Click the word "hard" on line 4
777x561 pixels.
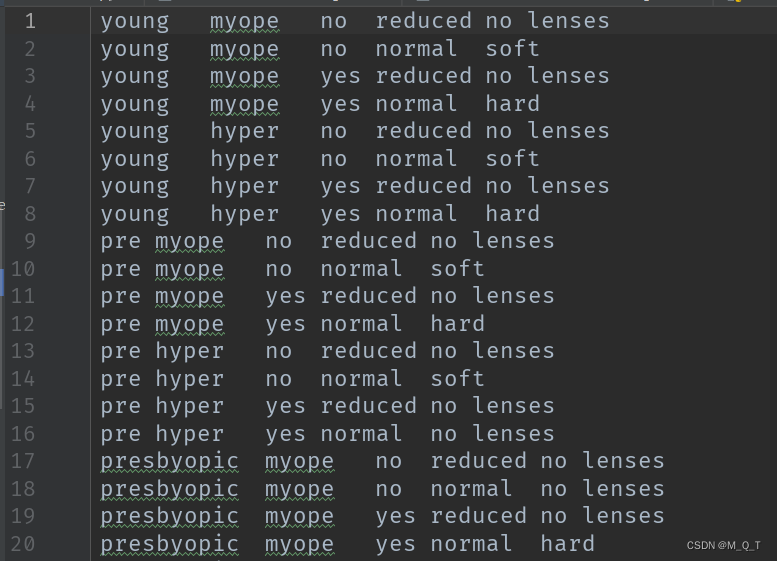(x=512, y=103)
